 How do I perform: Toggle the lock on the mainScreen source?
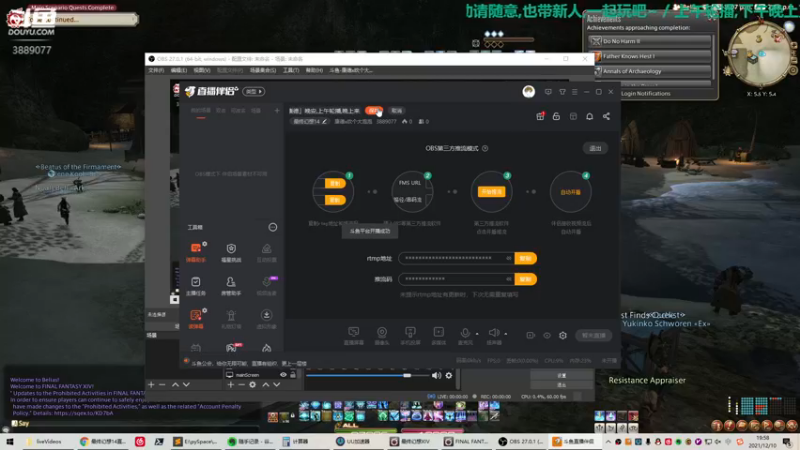pyautogui.click(x=293, y=374)
